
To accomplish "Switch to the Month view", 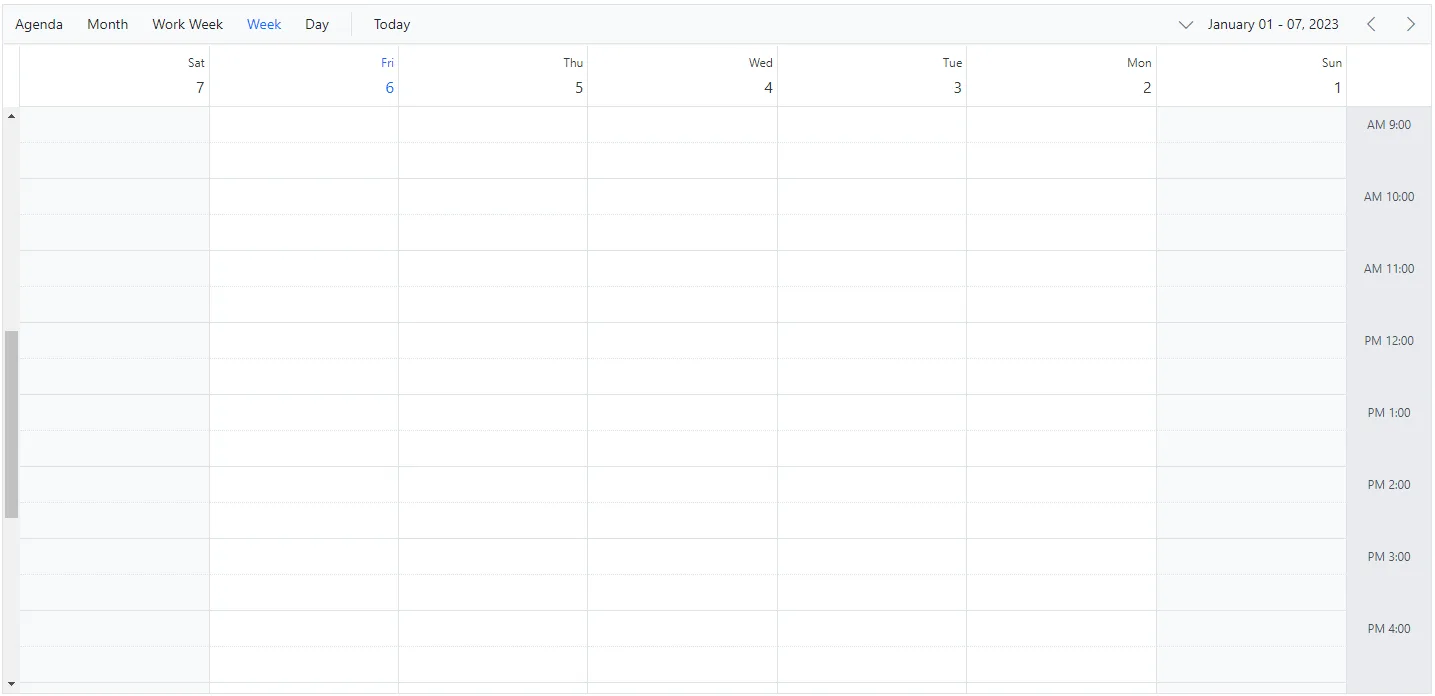I will click(x=107, y=24).
